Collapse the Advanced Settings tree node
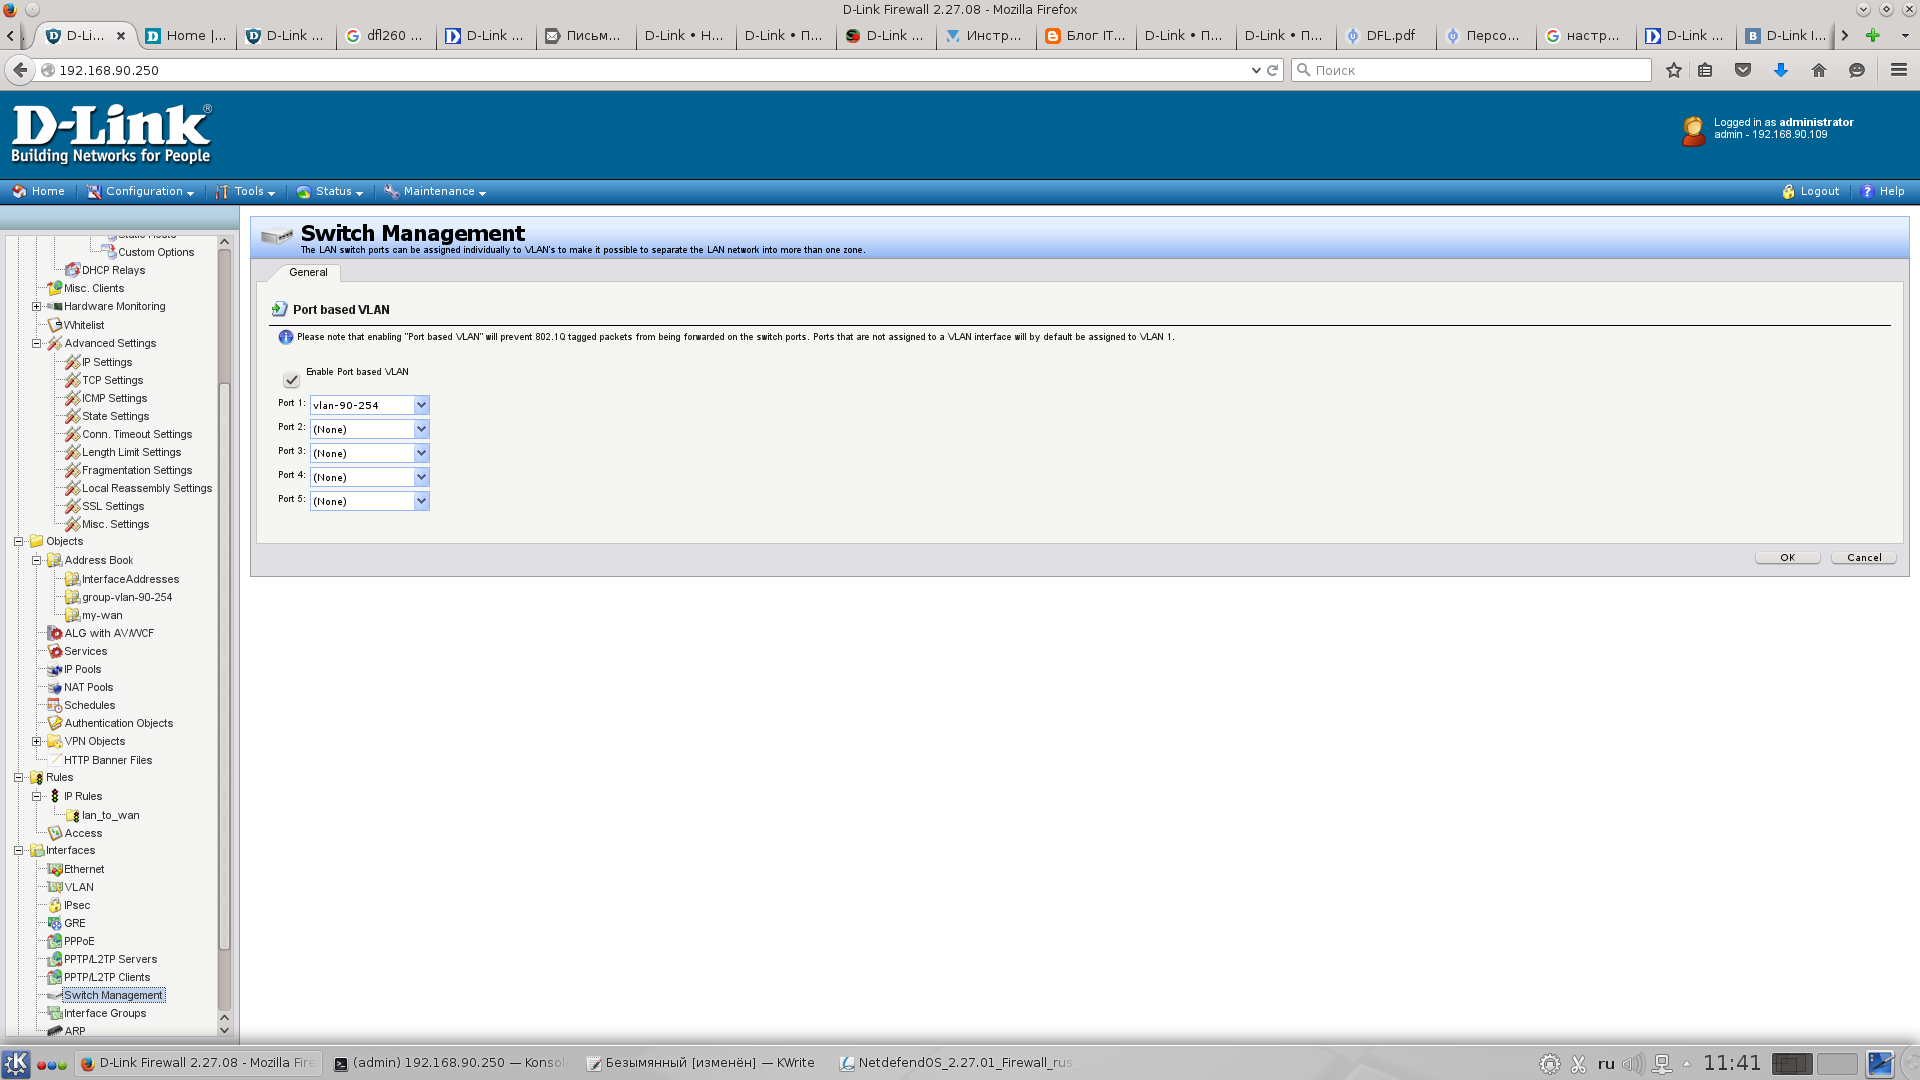The image size is (1920, 1080). 37,343
